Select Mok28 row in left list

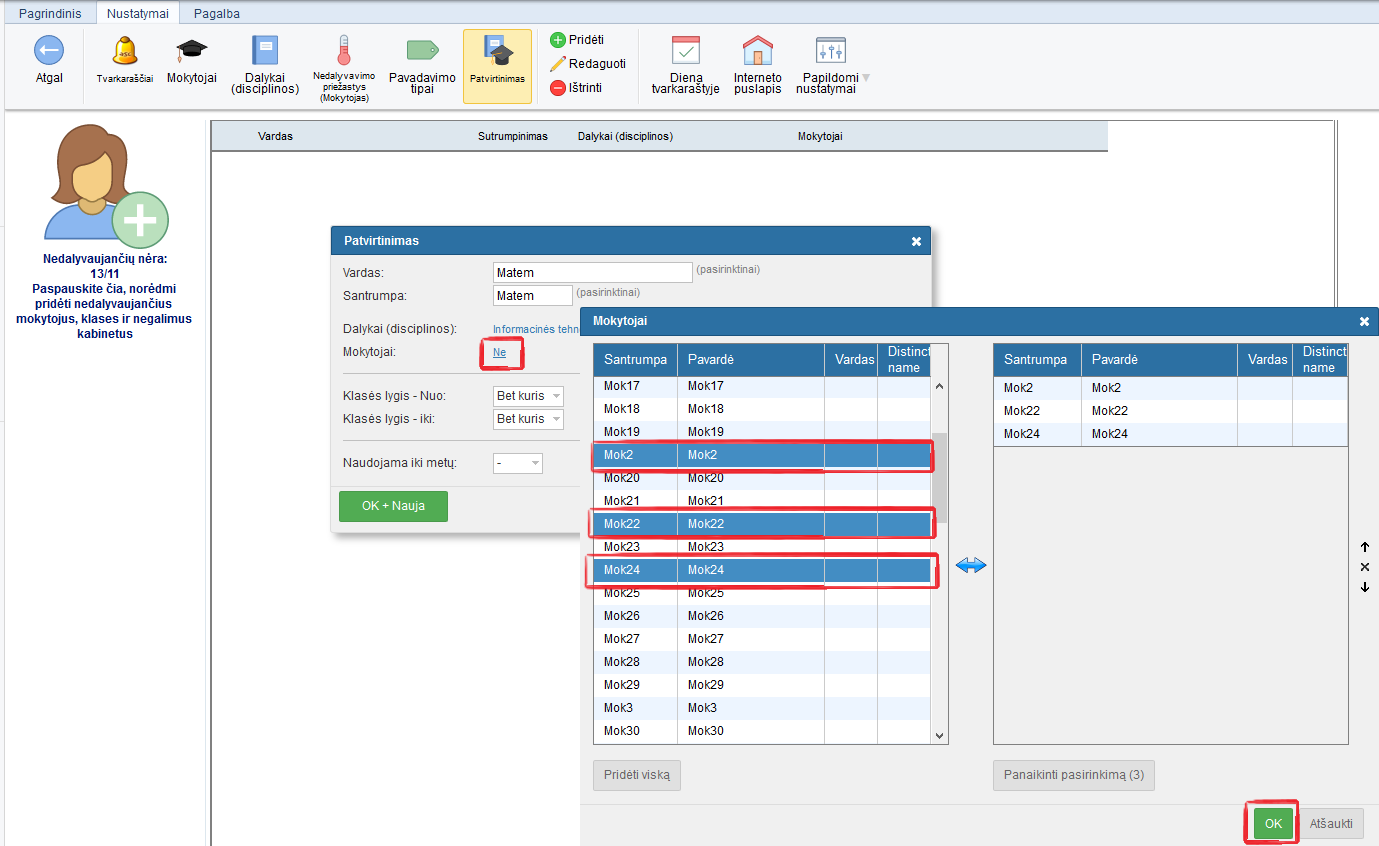pyautogui.click(x=762, y=662)
